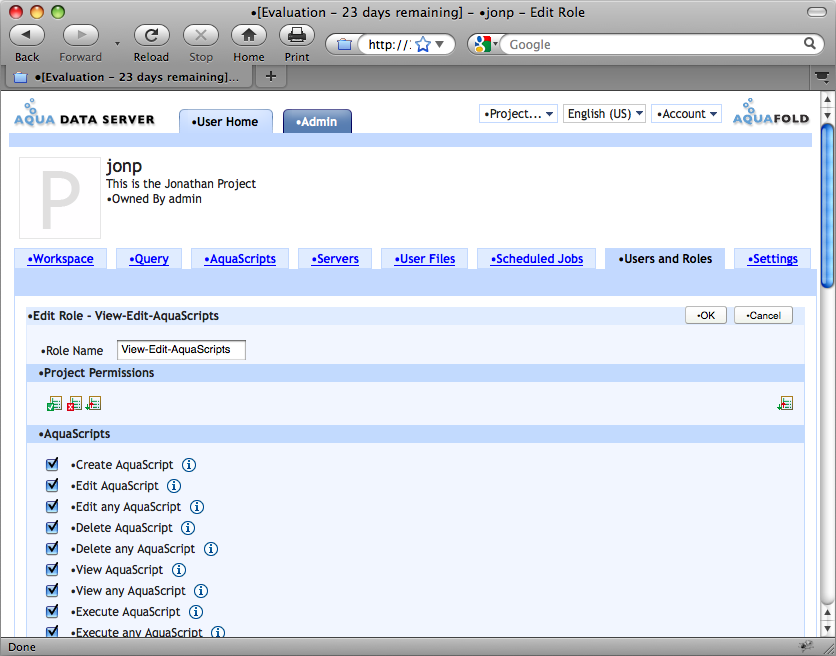Open info icon for Delete AquaScript
This screenshot has width=836, height=656.
point(188,528)
